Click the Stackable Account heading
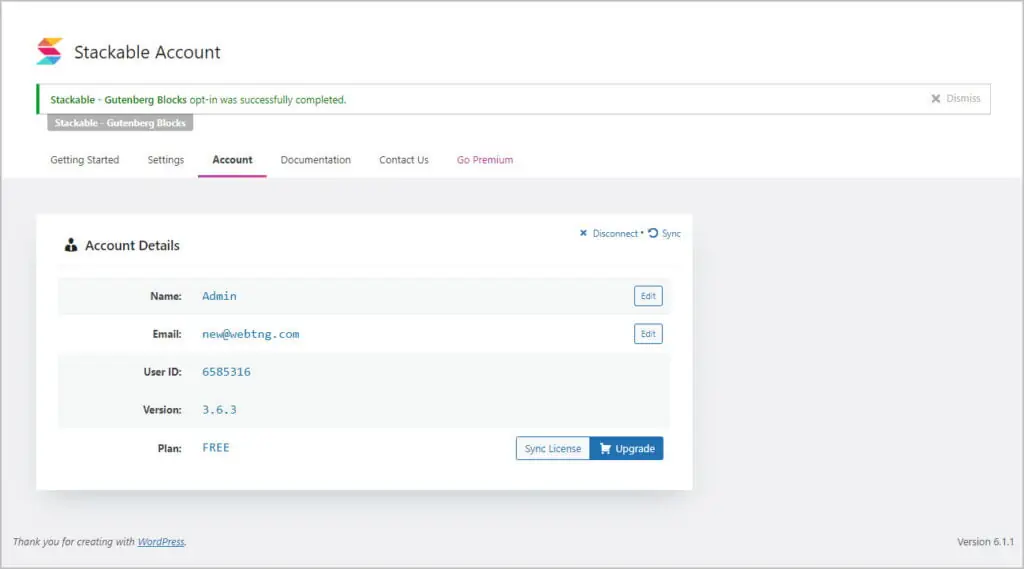This screenshot has height=569, width=1024. pyautogui.click(x=147, y=52)
